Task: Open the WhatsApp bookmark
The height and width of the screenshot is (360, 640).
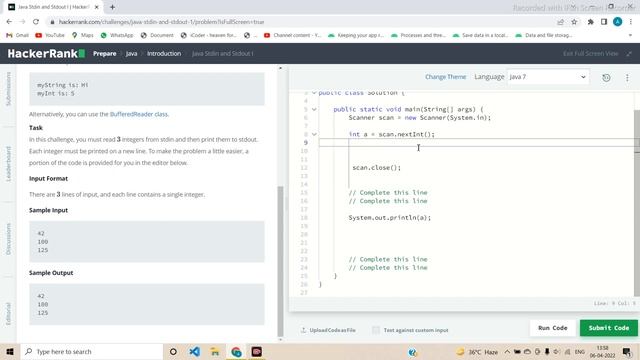Action: coord(117,36)
